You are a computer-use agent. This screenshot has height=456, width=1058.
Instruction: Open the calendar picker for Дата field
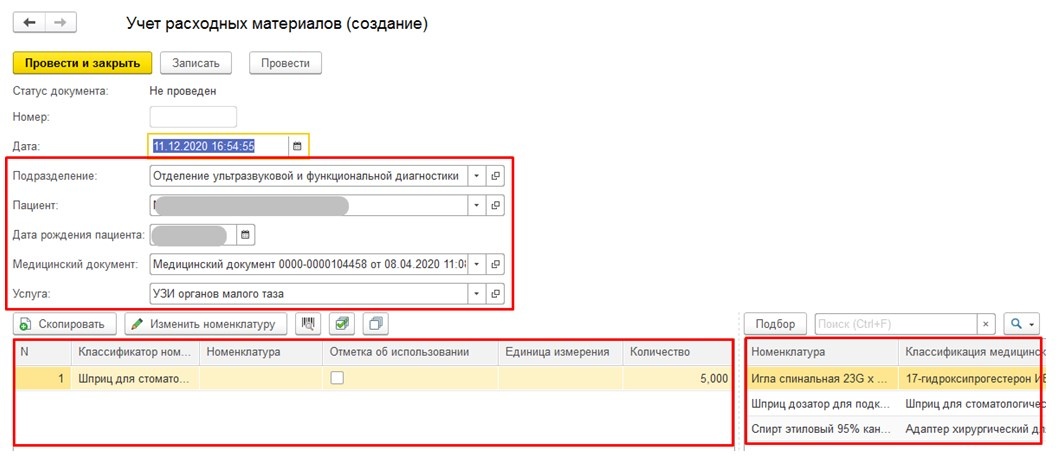tap(296, 146)
